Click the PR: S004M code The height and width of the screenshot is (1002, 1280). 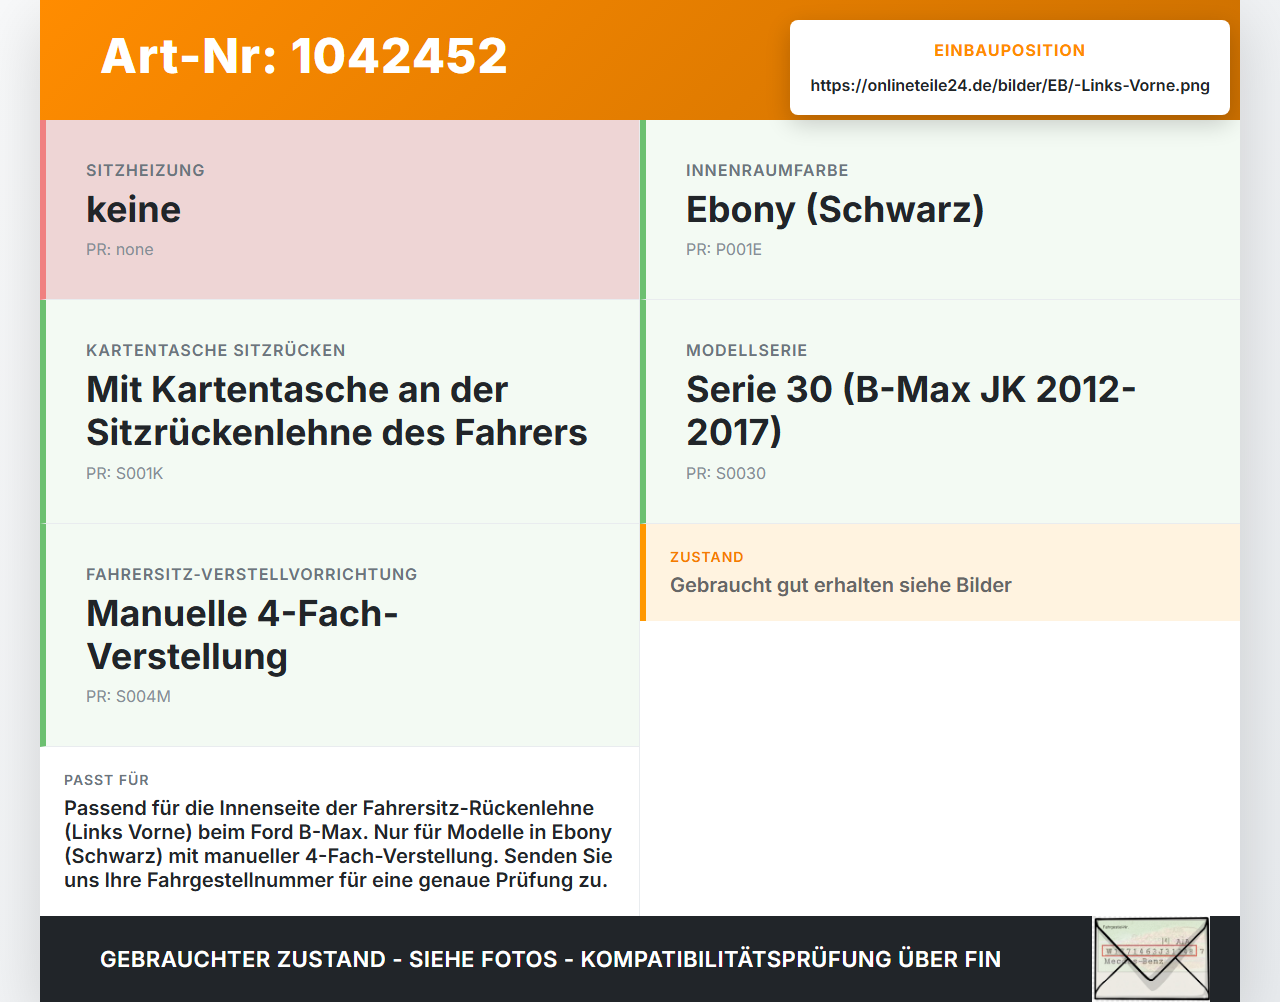click(x=128, y=696)
